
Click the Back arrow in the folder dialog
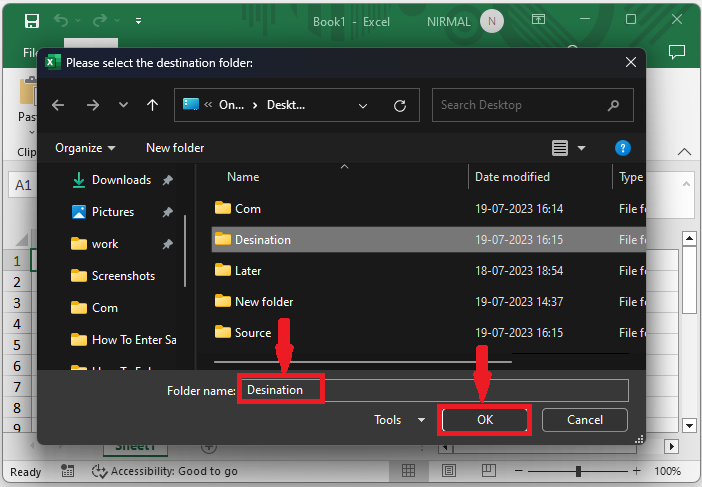point(58,105)
